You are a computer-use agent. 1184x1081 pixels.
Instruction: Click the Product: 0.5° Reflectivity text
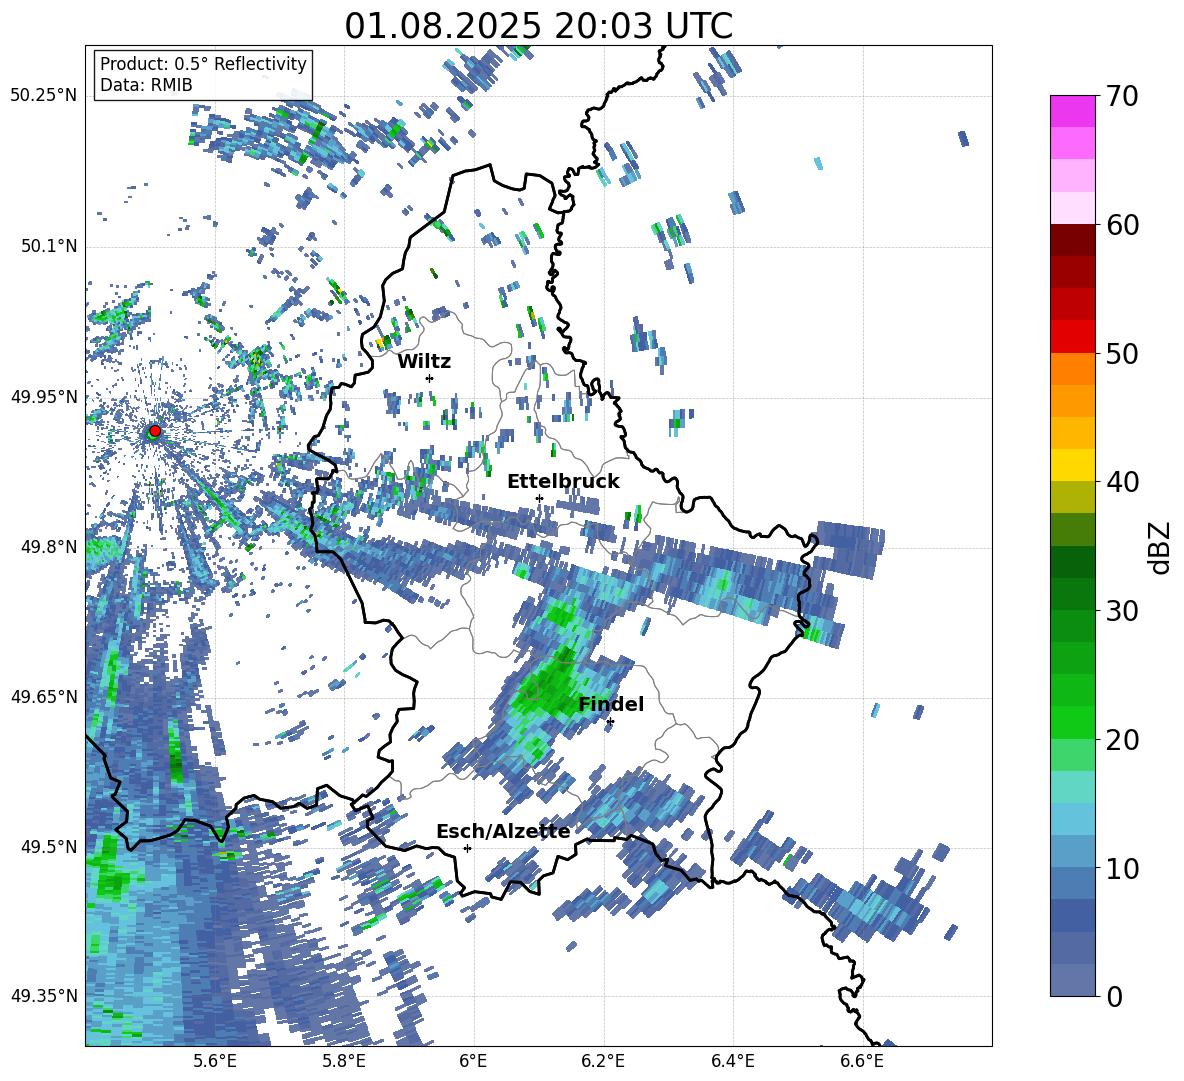point(203,64)
